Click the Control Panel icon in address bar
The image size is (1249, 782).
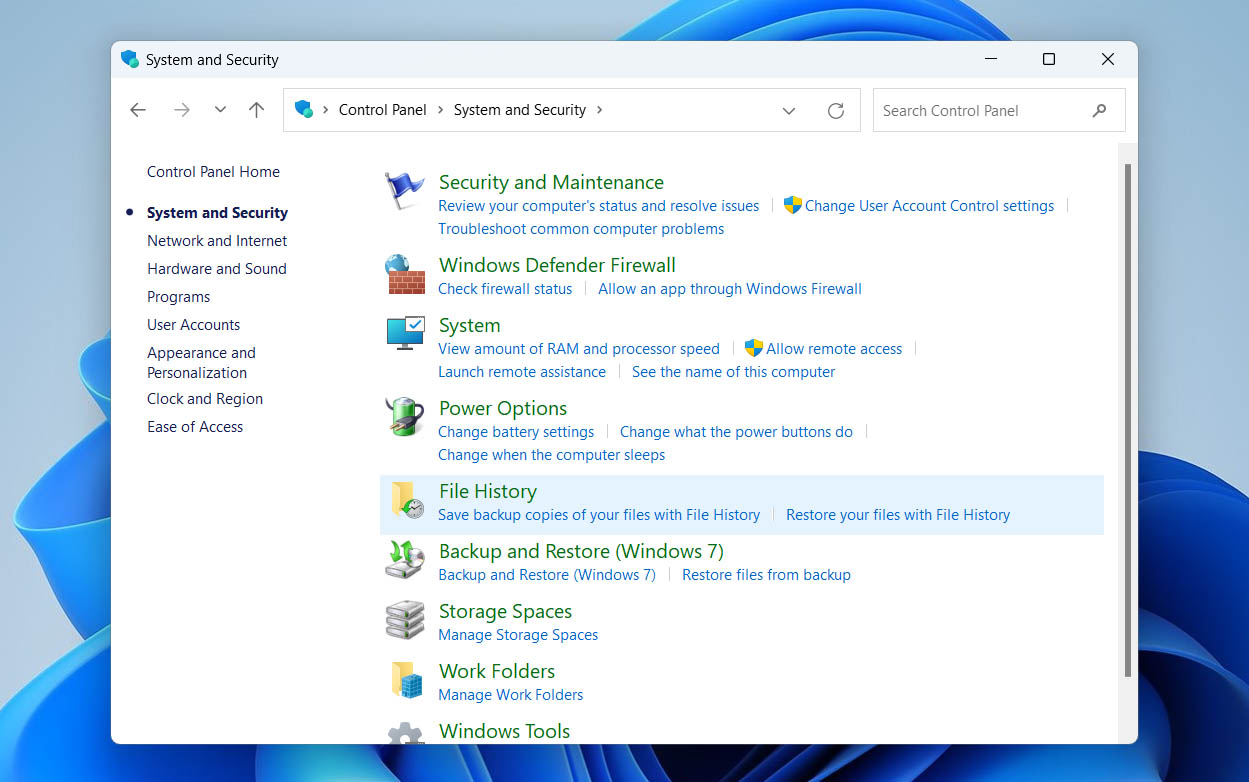click(304, 109)
